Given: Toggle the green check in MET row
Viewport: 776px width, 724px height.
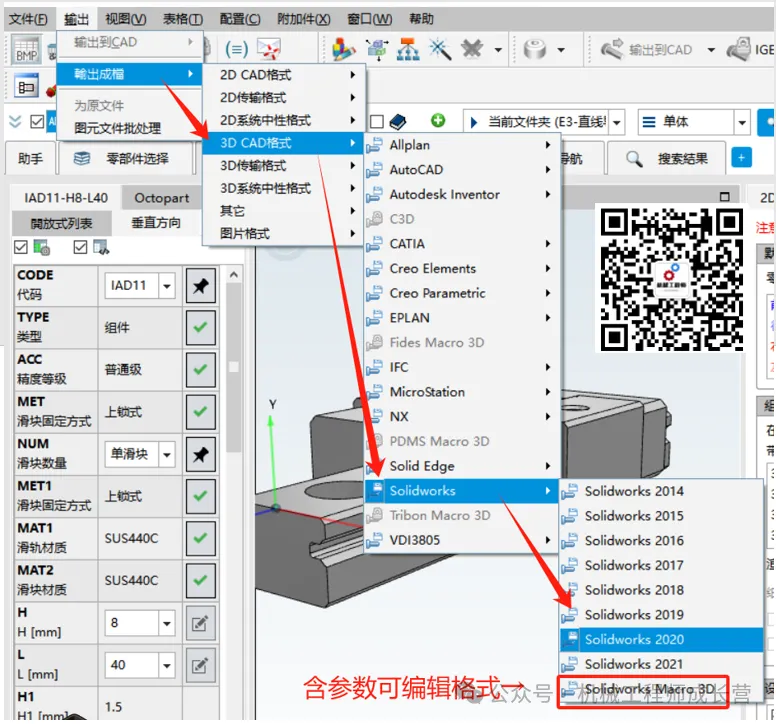Looking at the screenshot, I should pos(200,412).
